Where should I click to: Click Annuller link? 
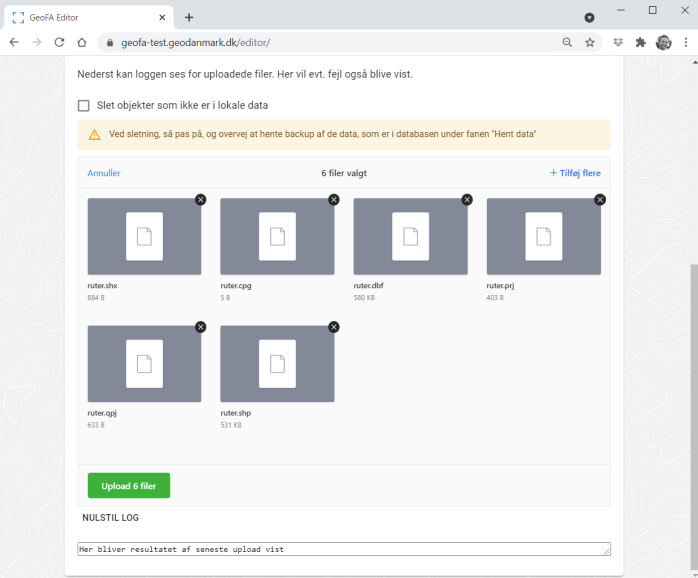click(x=104, y=173)
